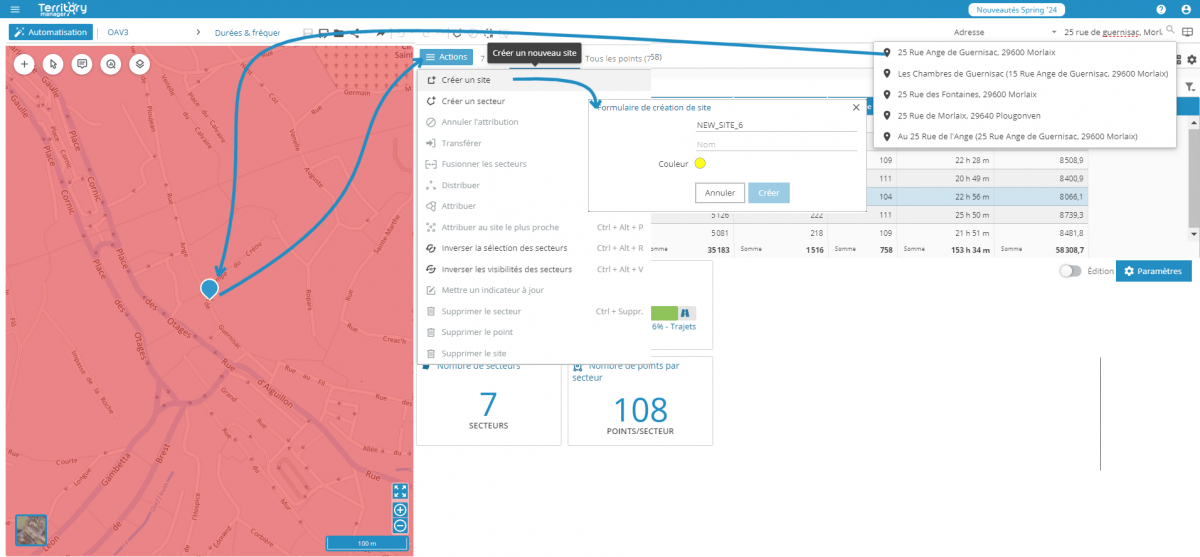1200x557 pixels.
Task: Zoom out on the map
Action: 400,525
